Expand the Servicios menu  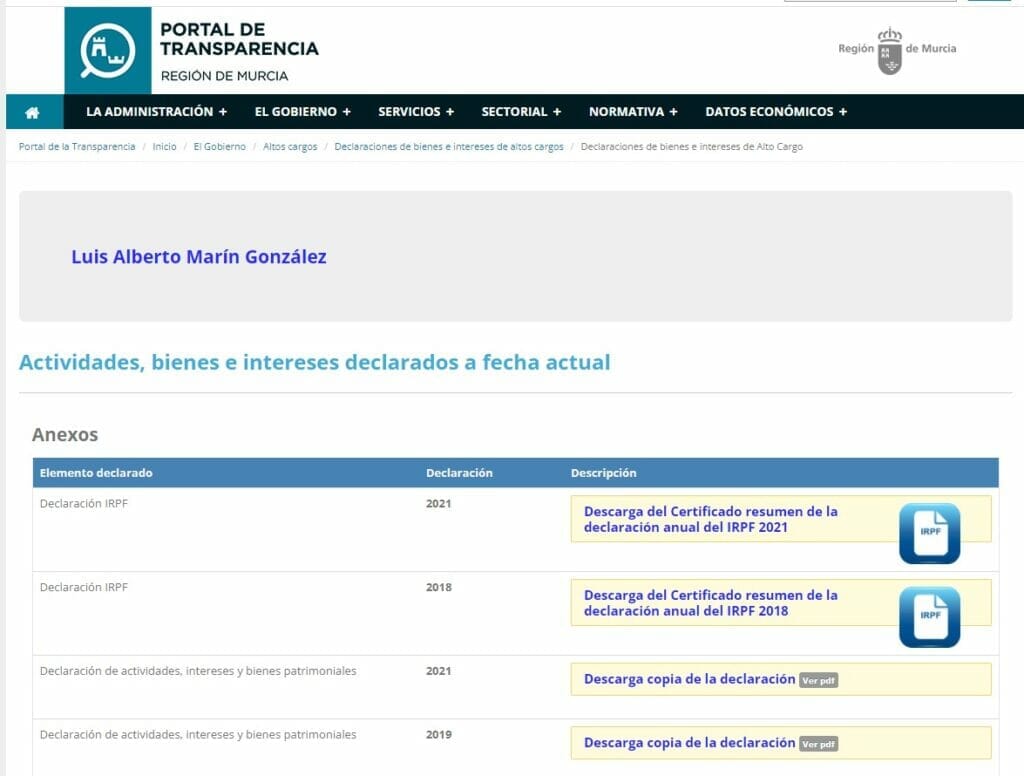coord(416,112)
